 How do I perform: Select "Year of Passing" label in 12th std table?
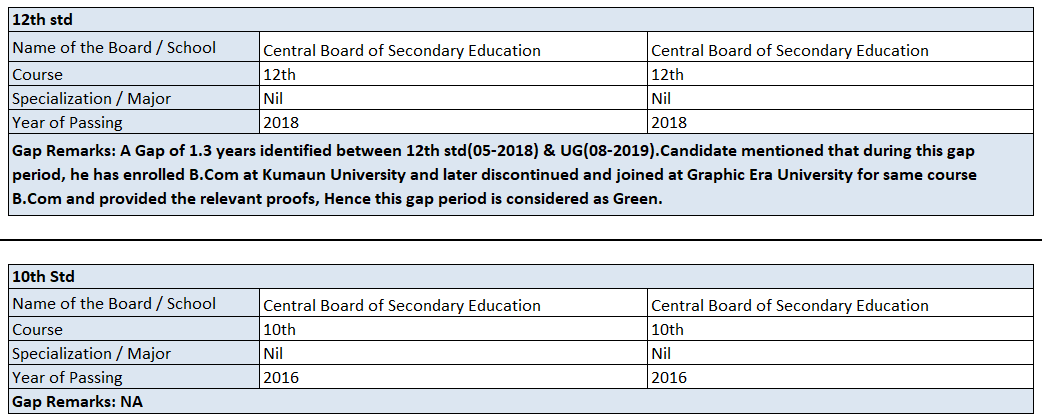tap(67, 122)
